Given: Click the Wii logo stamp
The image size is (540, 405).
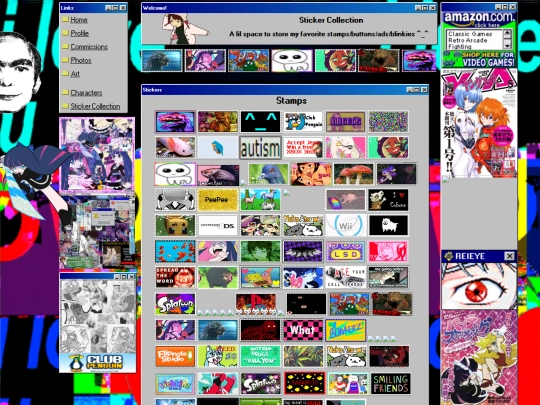Looking at the screenshot, I should point(346,226).
